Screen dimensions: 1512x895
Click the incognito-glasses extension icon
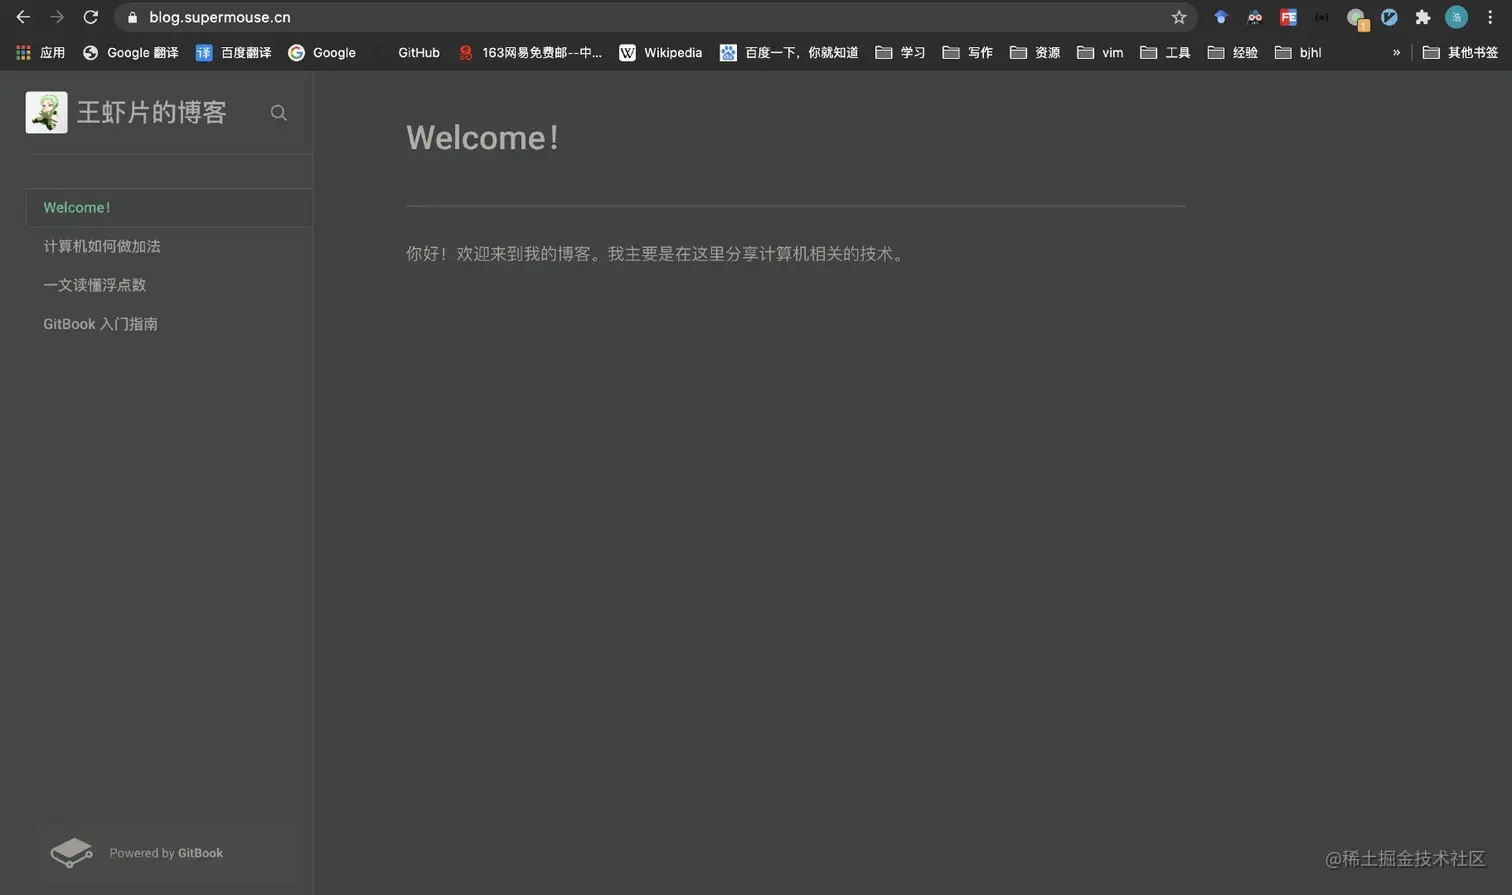pyautogui.click(x=1255, y=17)
